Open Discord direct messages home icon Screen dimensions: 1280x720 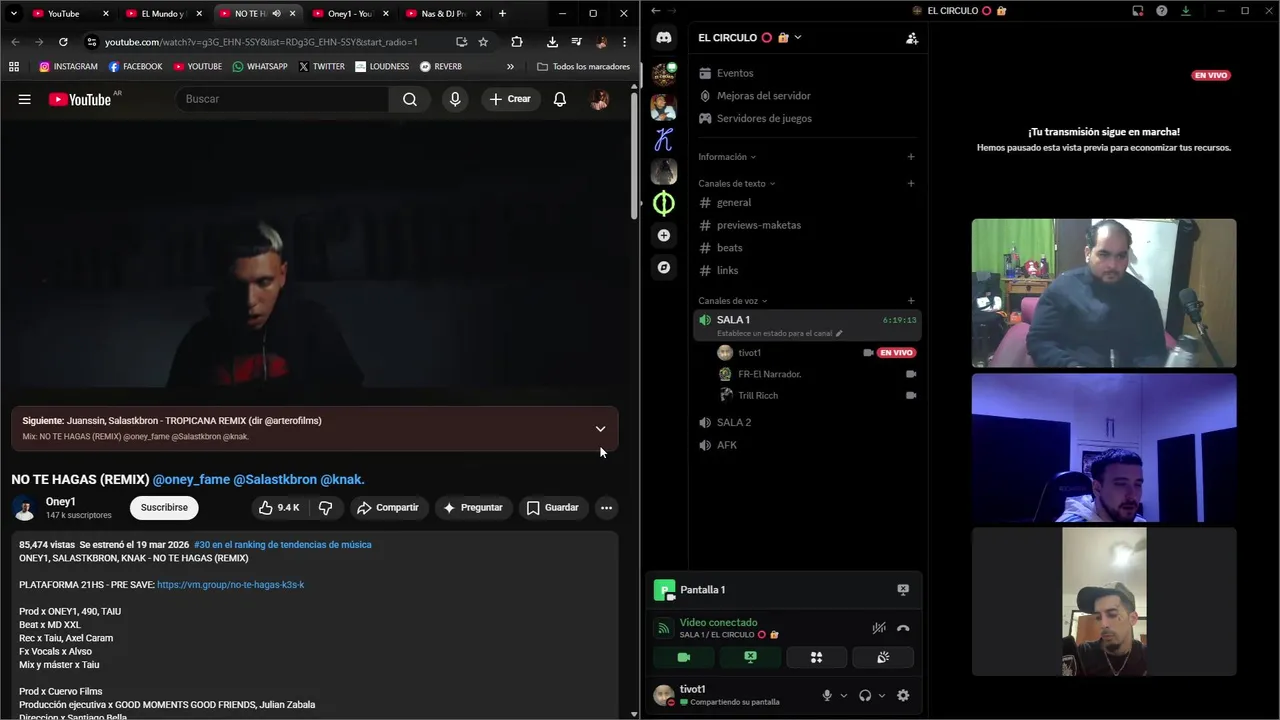pyautogui.click(x=664, y=38)
